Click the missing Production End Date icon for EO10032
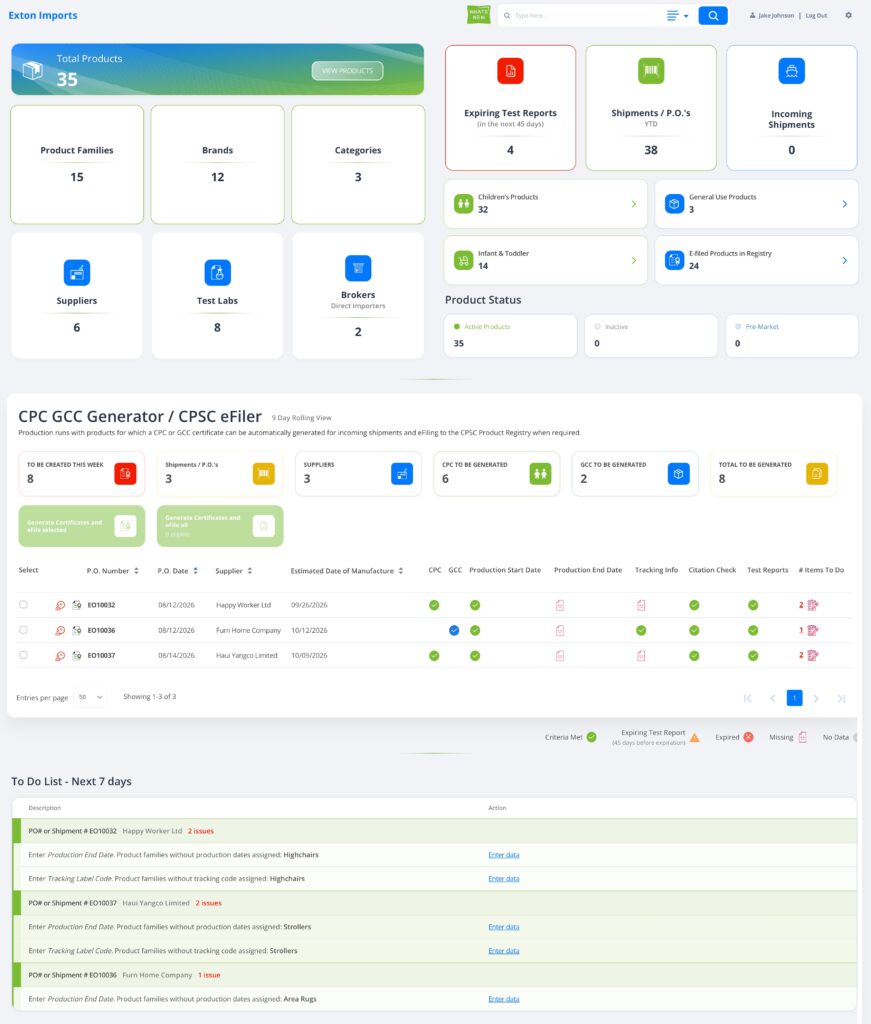The width and height of the screenshot is (871, 1024). [560, 605]
